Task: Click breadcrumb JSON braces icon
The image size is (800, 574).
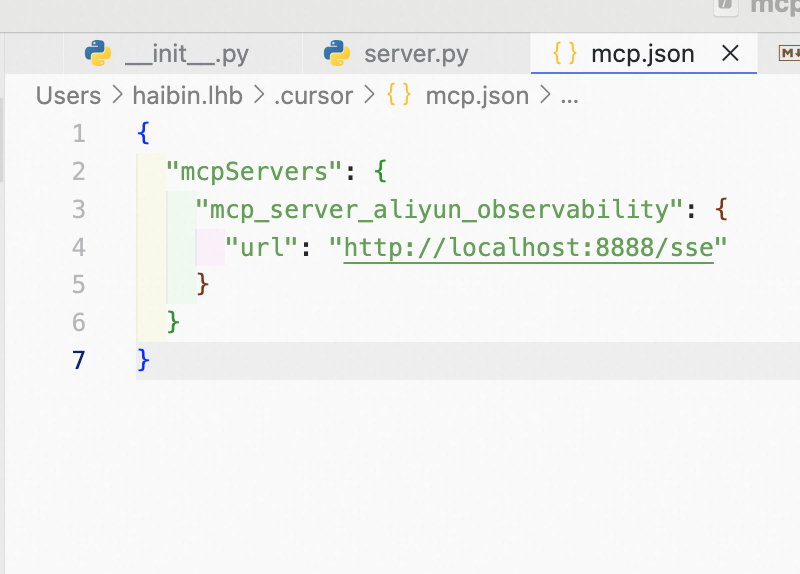Action: [x=398, y=95]
